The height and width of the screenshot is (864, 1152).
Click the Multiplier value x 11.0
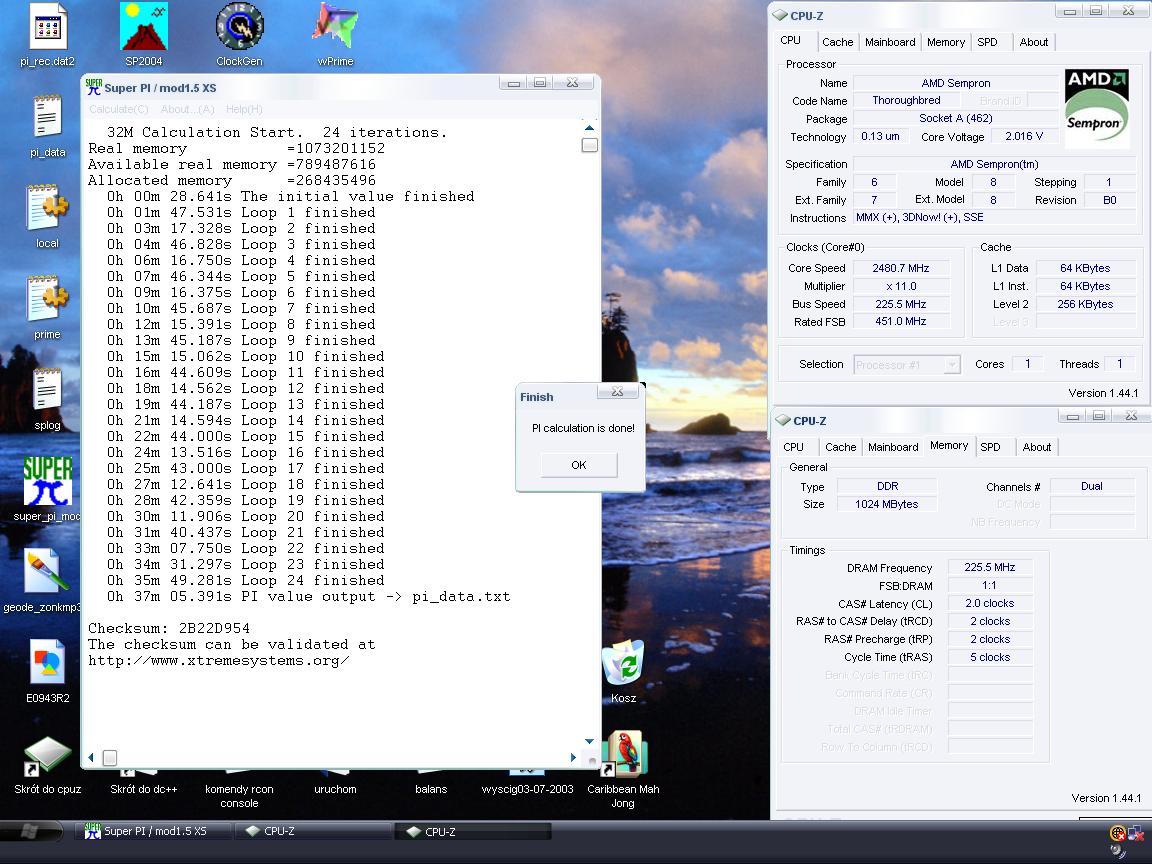click(x=901, y=286)
